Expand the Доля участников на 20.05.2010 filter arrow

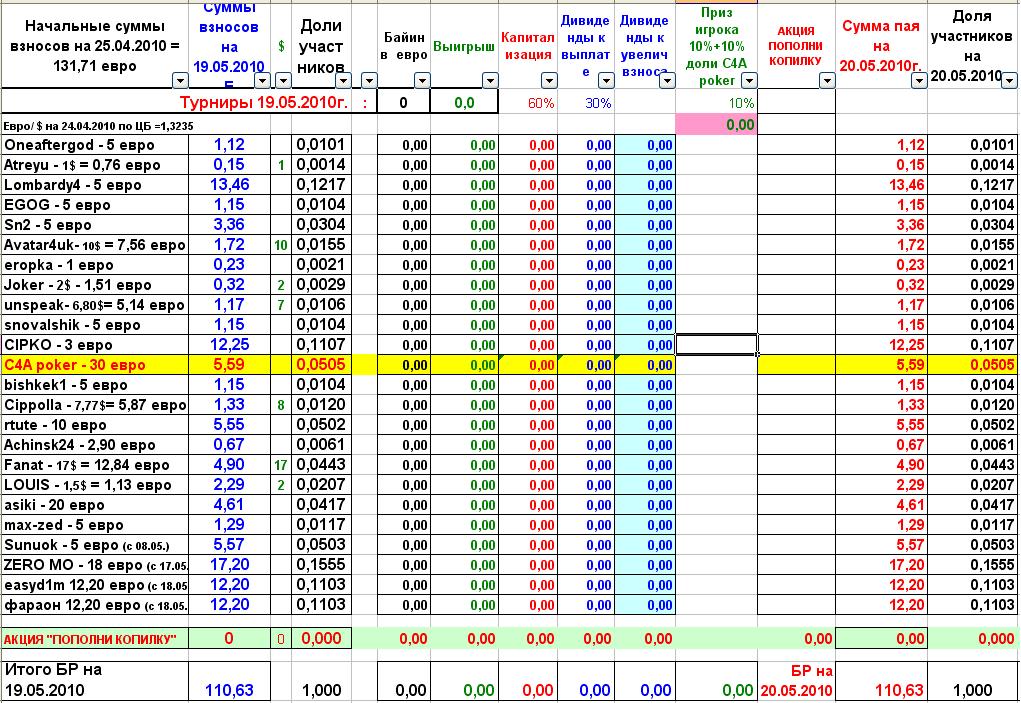1009,81
